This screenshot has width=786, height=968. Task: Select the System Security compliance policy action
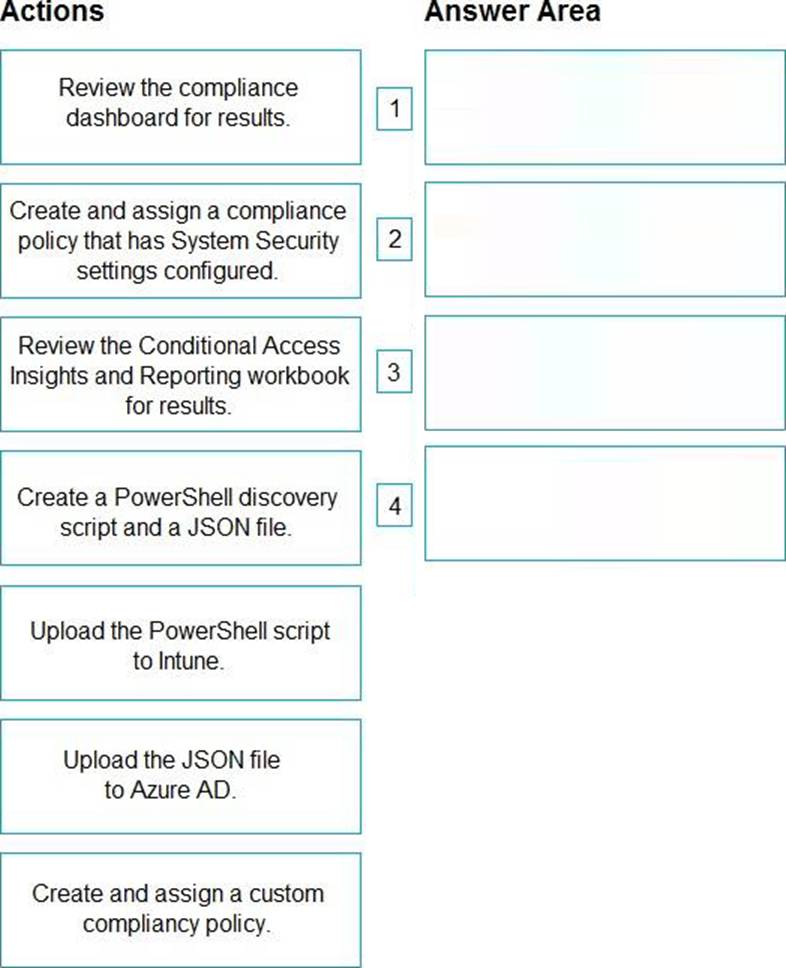coord(180,240)
